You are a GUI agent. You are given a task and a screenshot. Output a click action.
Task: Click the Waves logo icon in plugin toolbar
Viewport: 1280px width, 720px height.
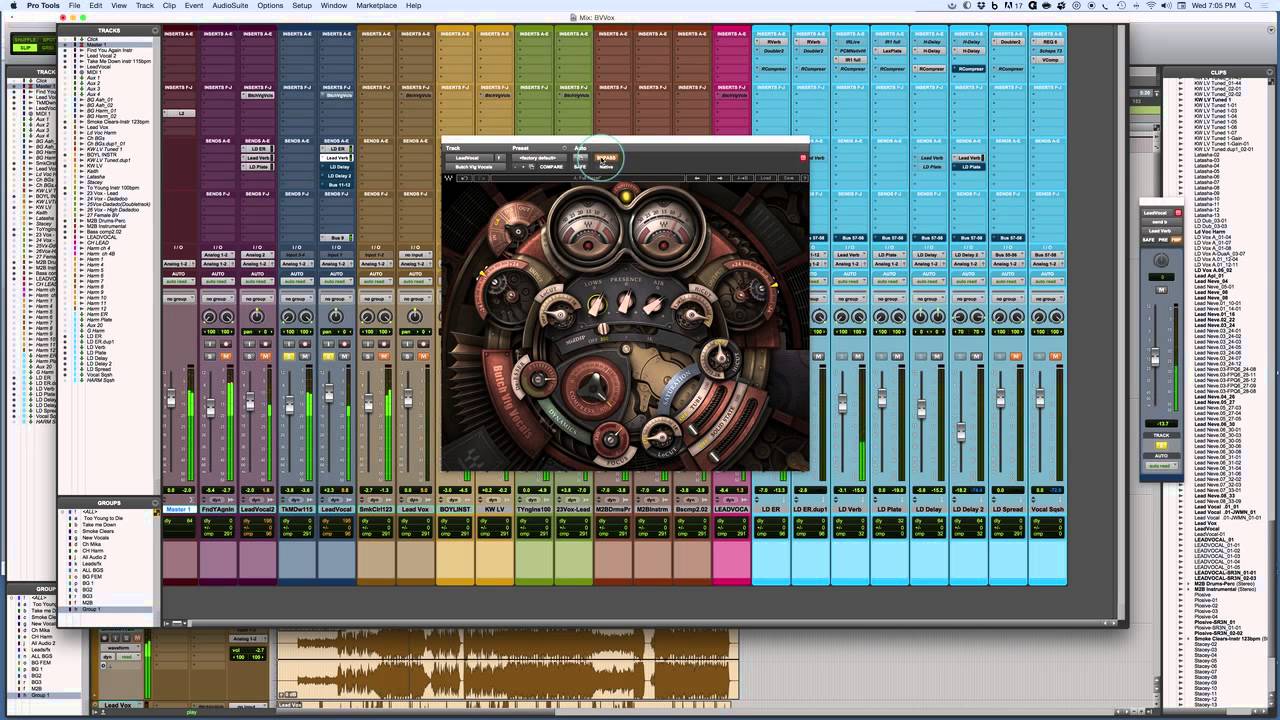tap(448, 178)
